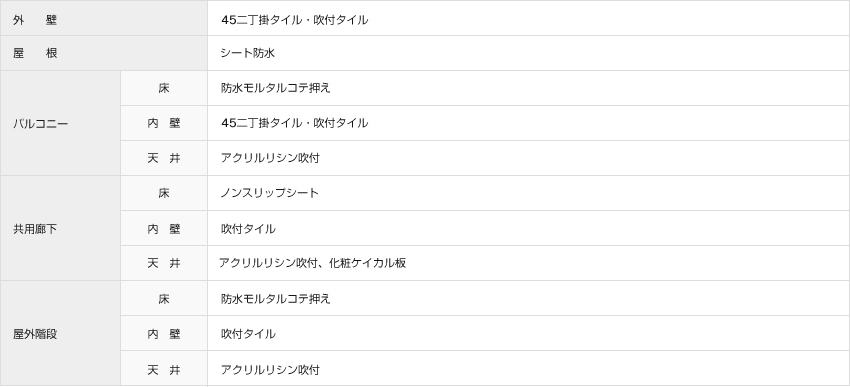This screenshot has height=387, width=850.
Task: Click 共用廊下 床 sub-label cell
Action: point(164,194)
